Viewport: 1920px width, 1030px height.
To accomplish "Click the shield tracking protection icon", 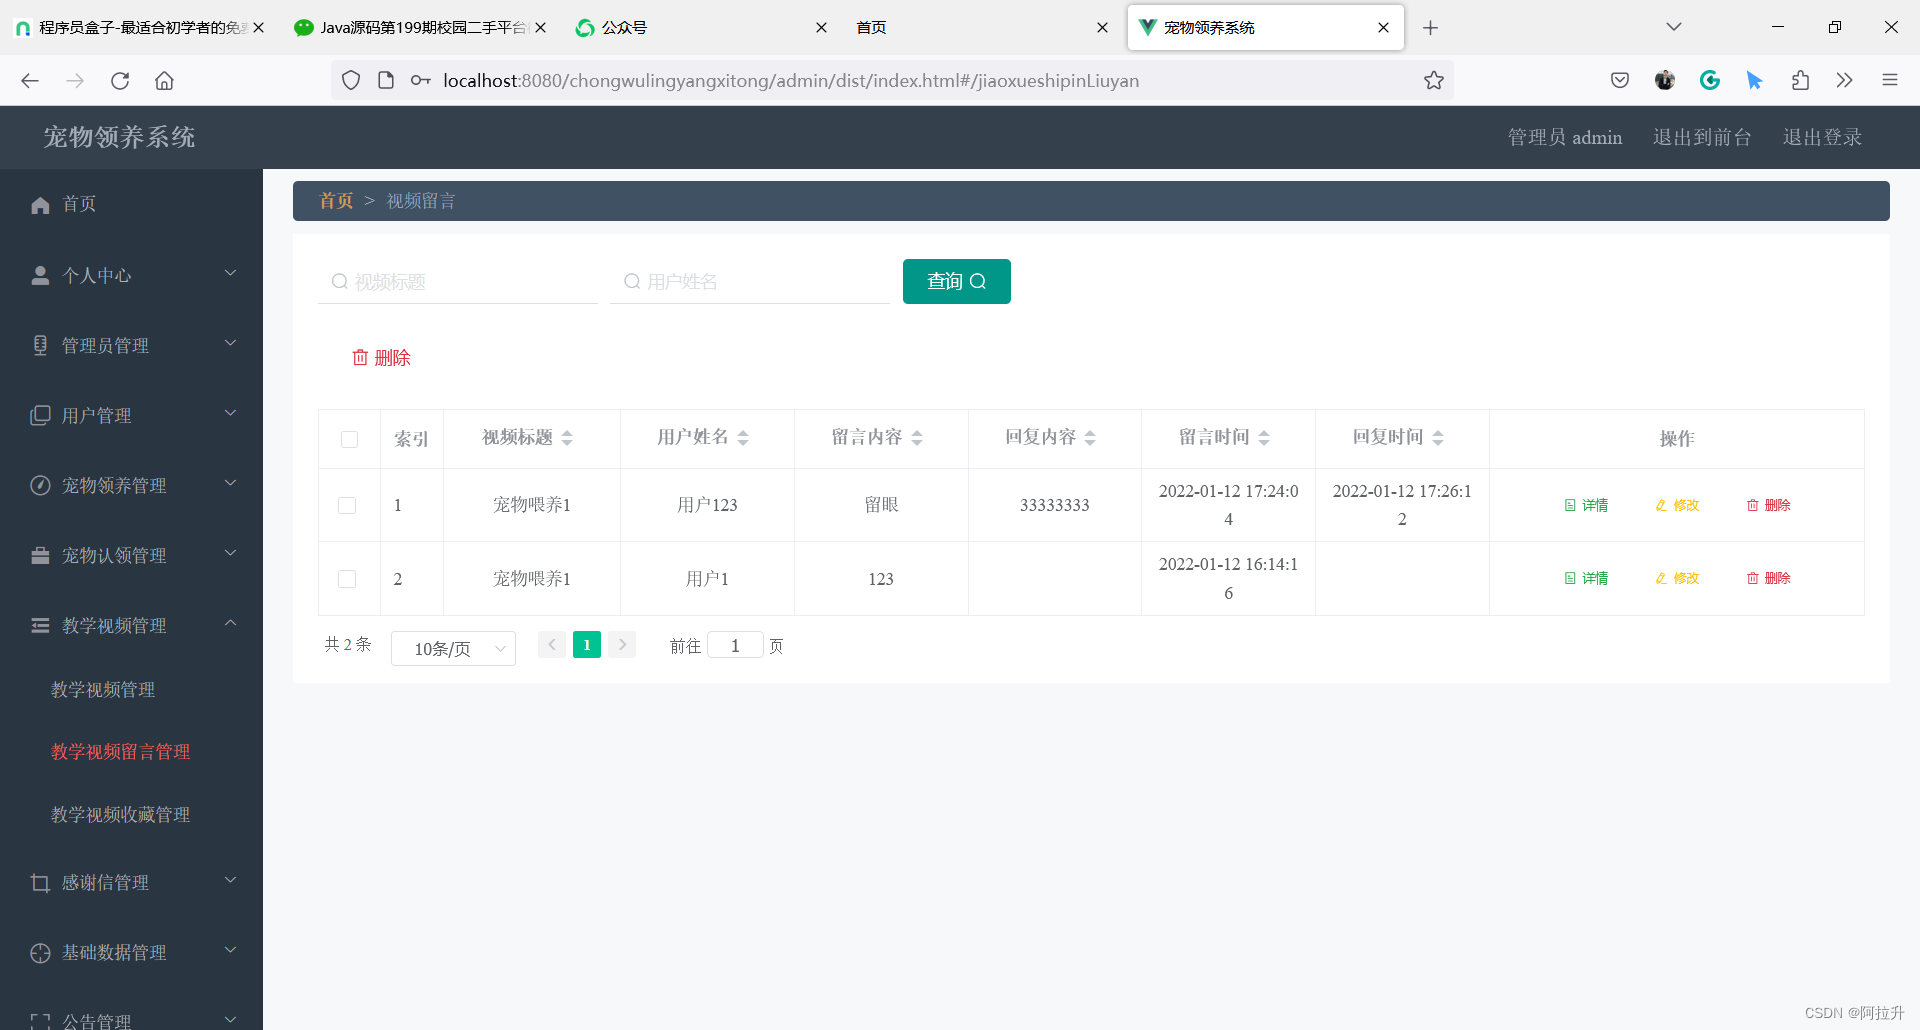I will pyautogui.click(x=351, y=81).
